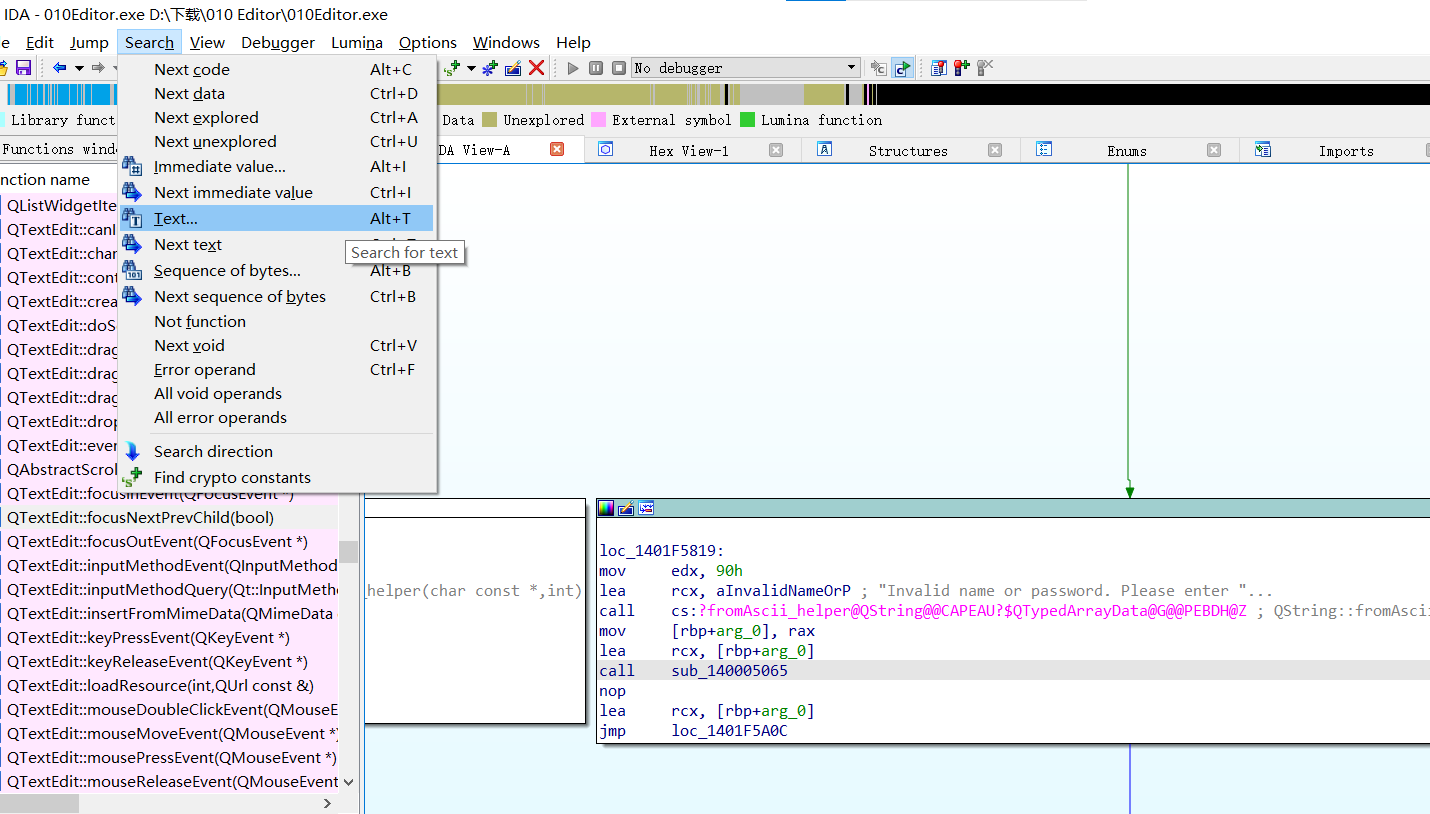Choose Next explored menu entry
The width and height of the screenshot is (1430, 814).
click(277, 117)
